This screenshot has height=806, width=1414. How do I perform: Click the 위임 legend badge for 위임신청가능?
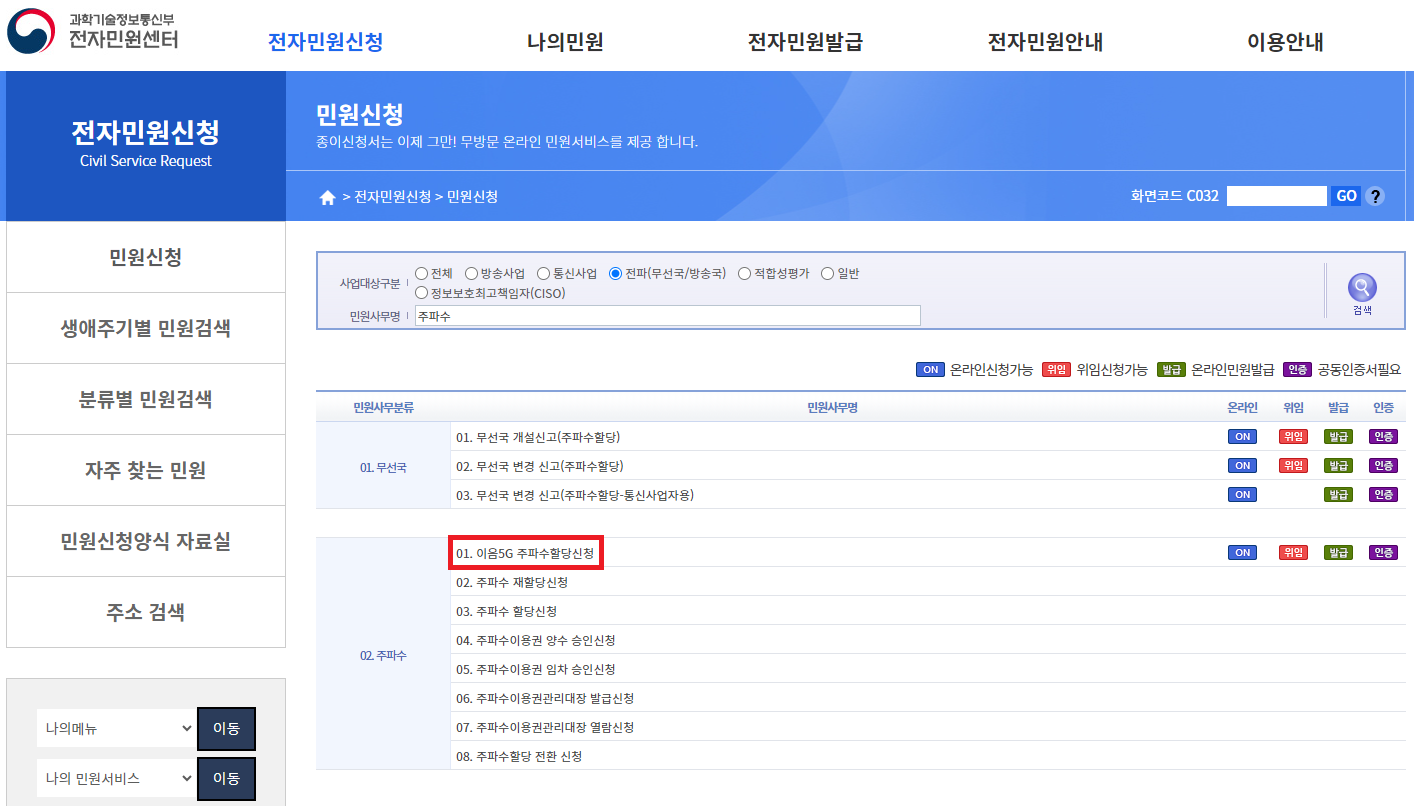(x=1056, y=370)
